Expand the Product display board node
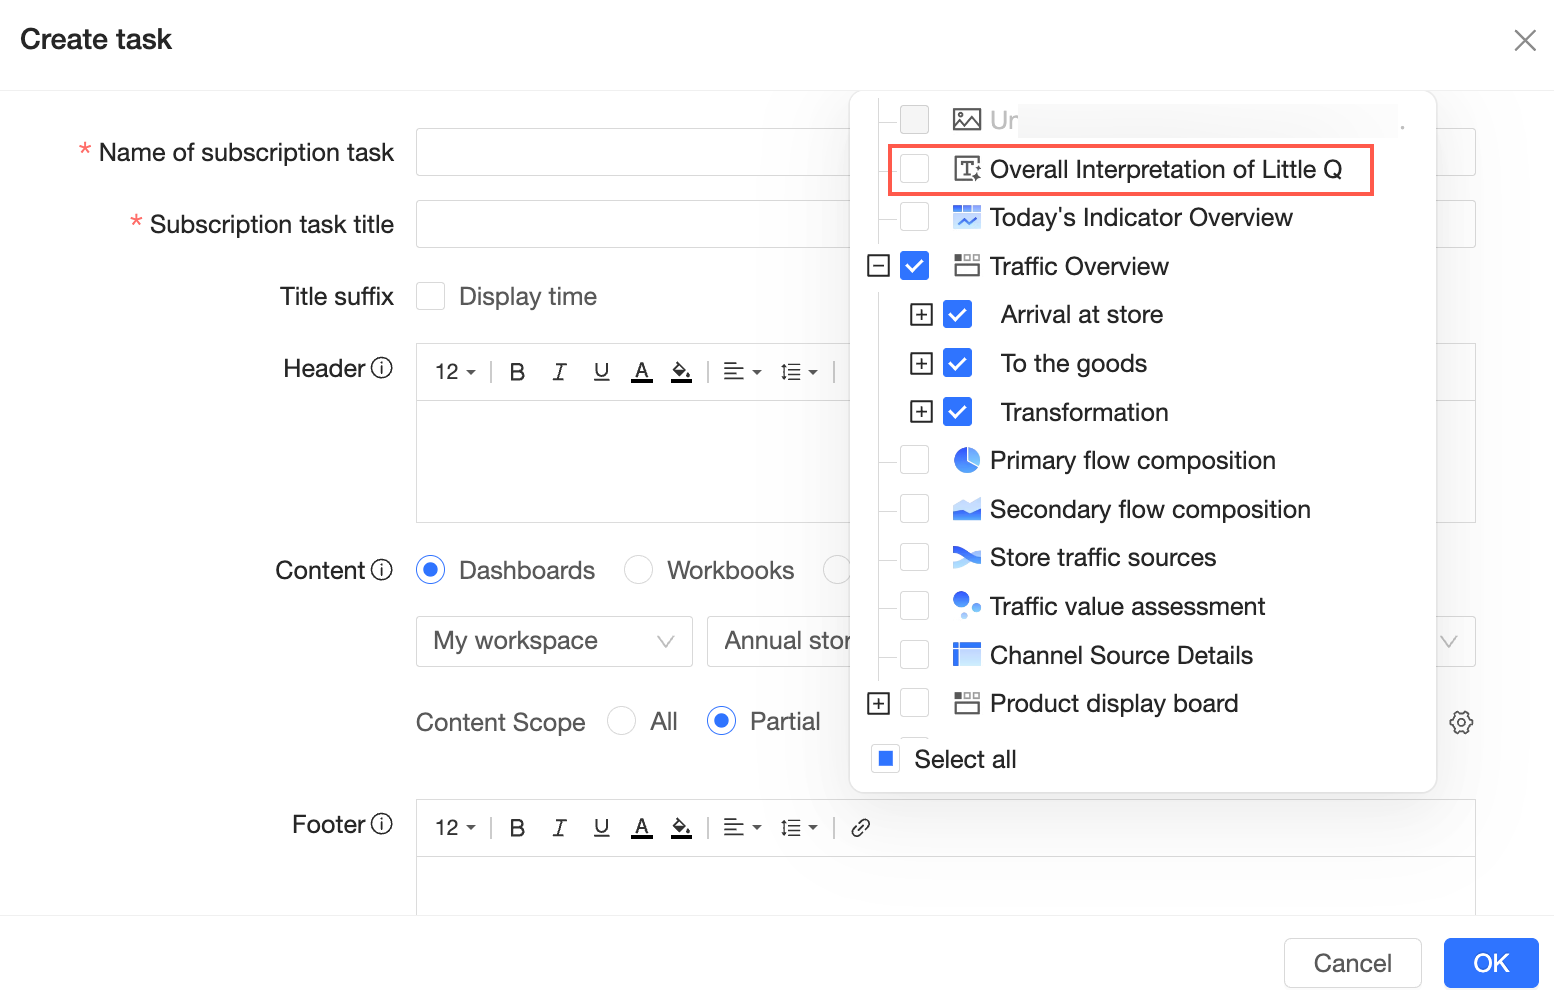 (879, 703)
